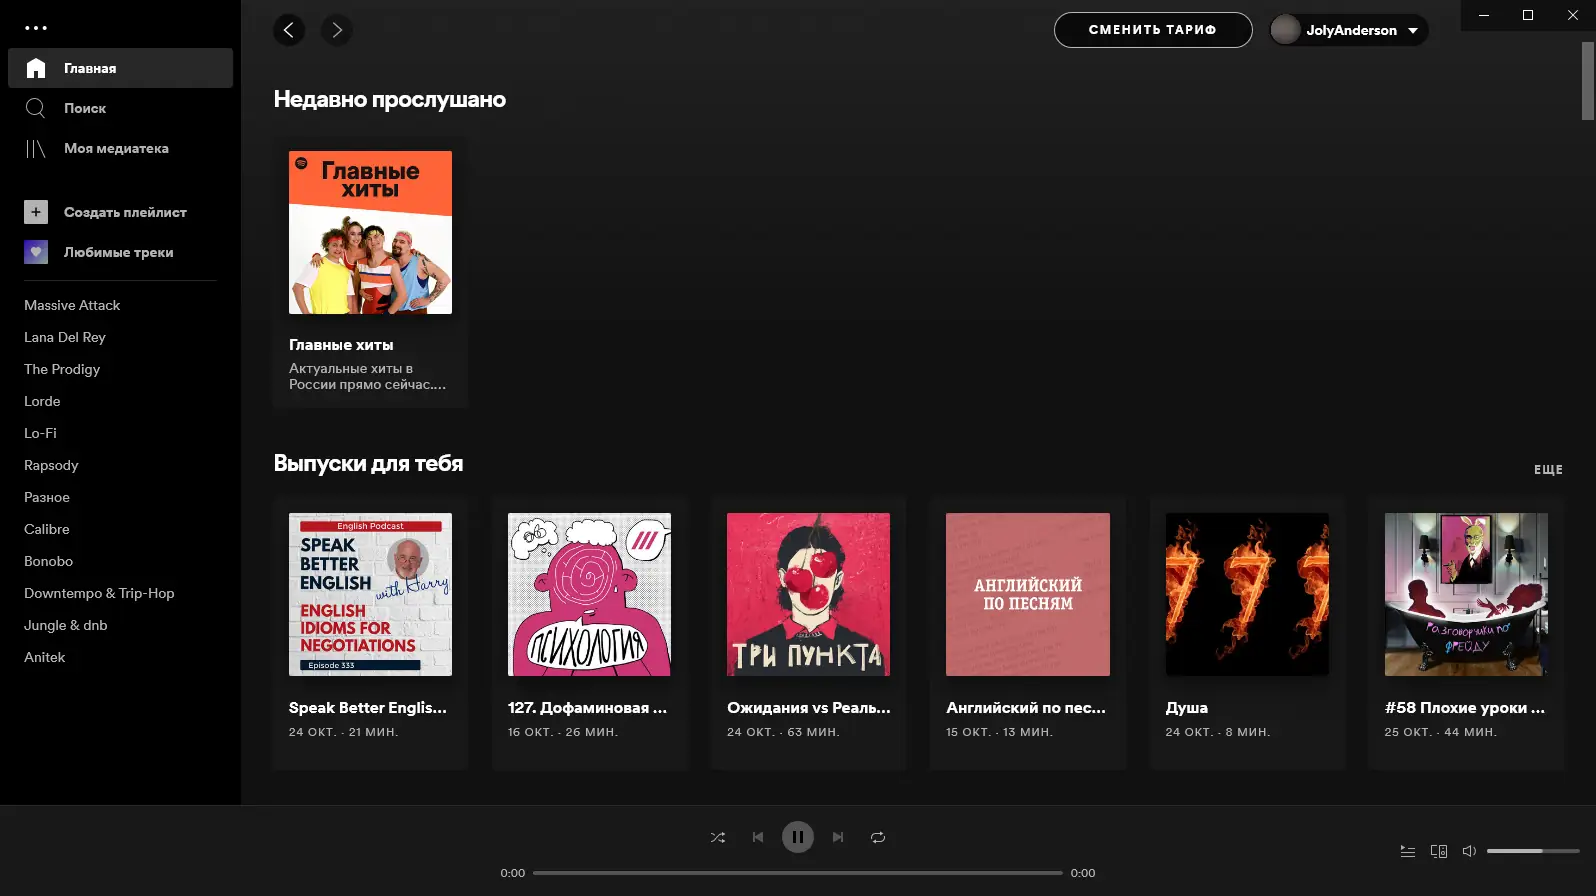Adjust the volume slider

(x=1533, y=851)
